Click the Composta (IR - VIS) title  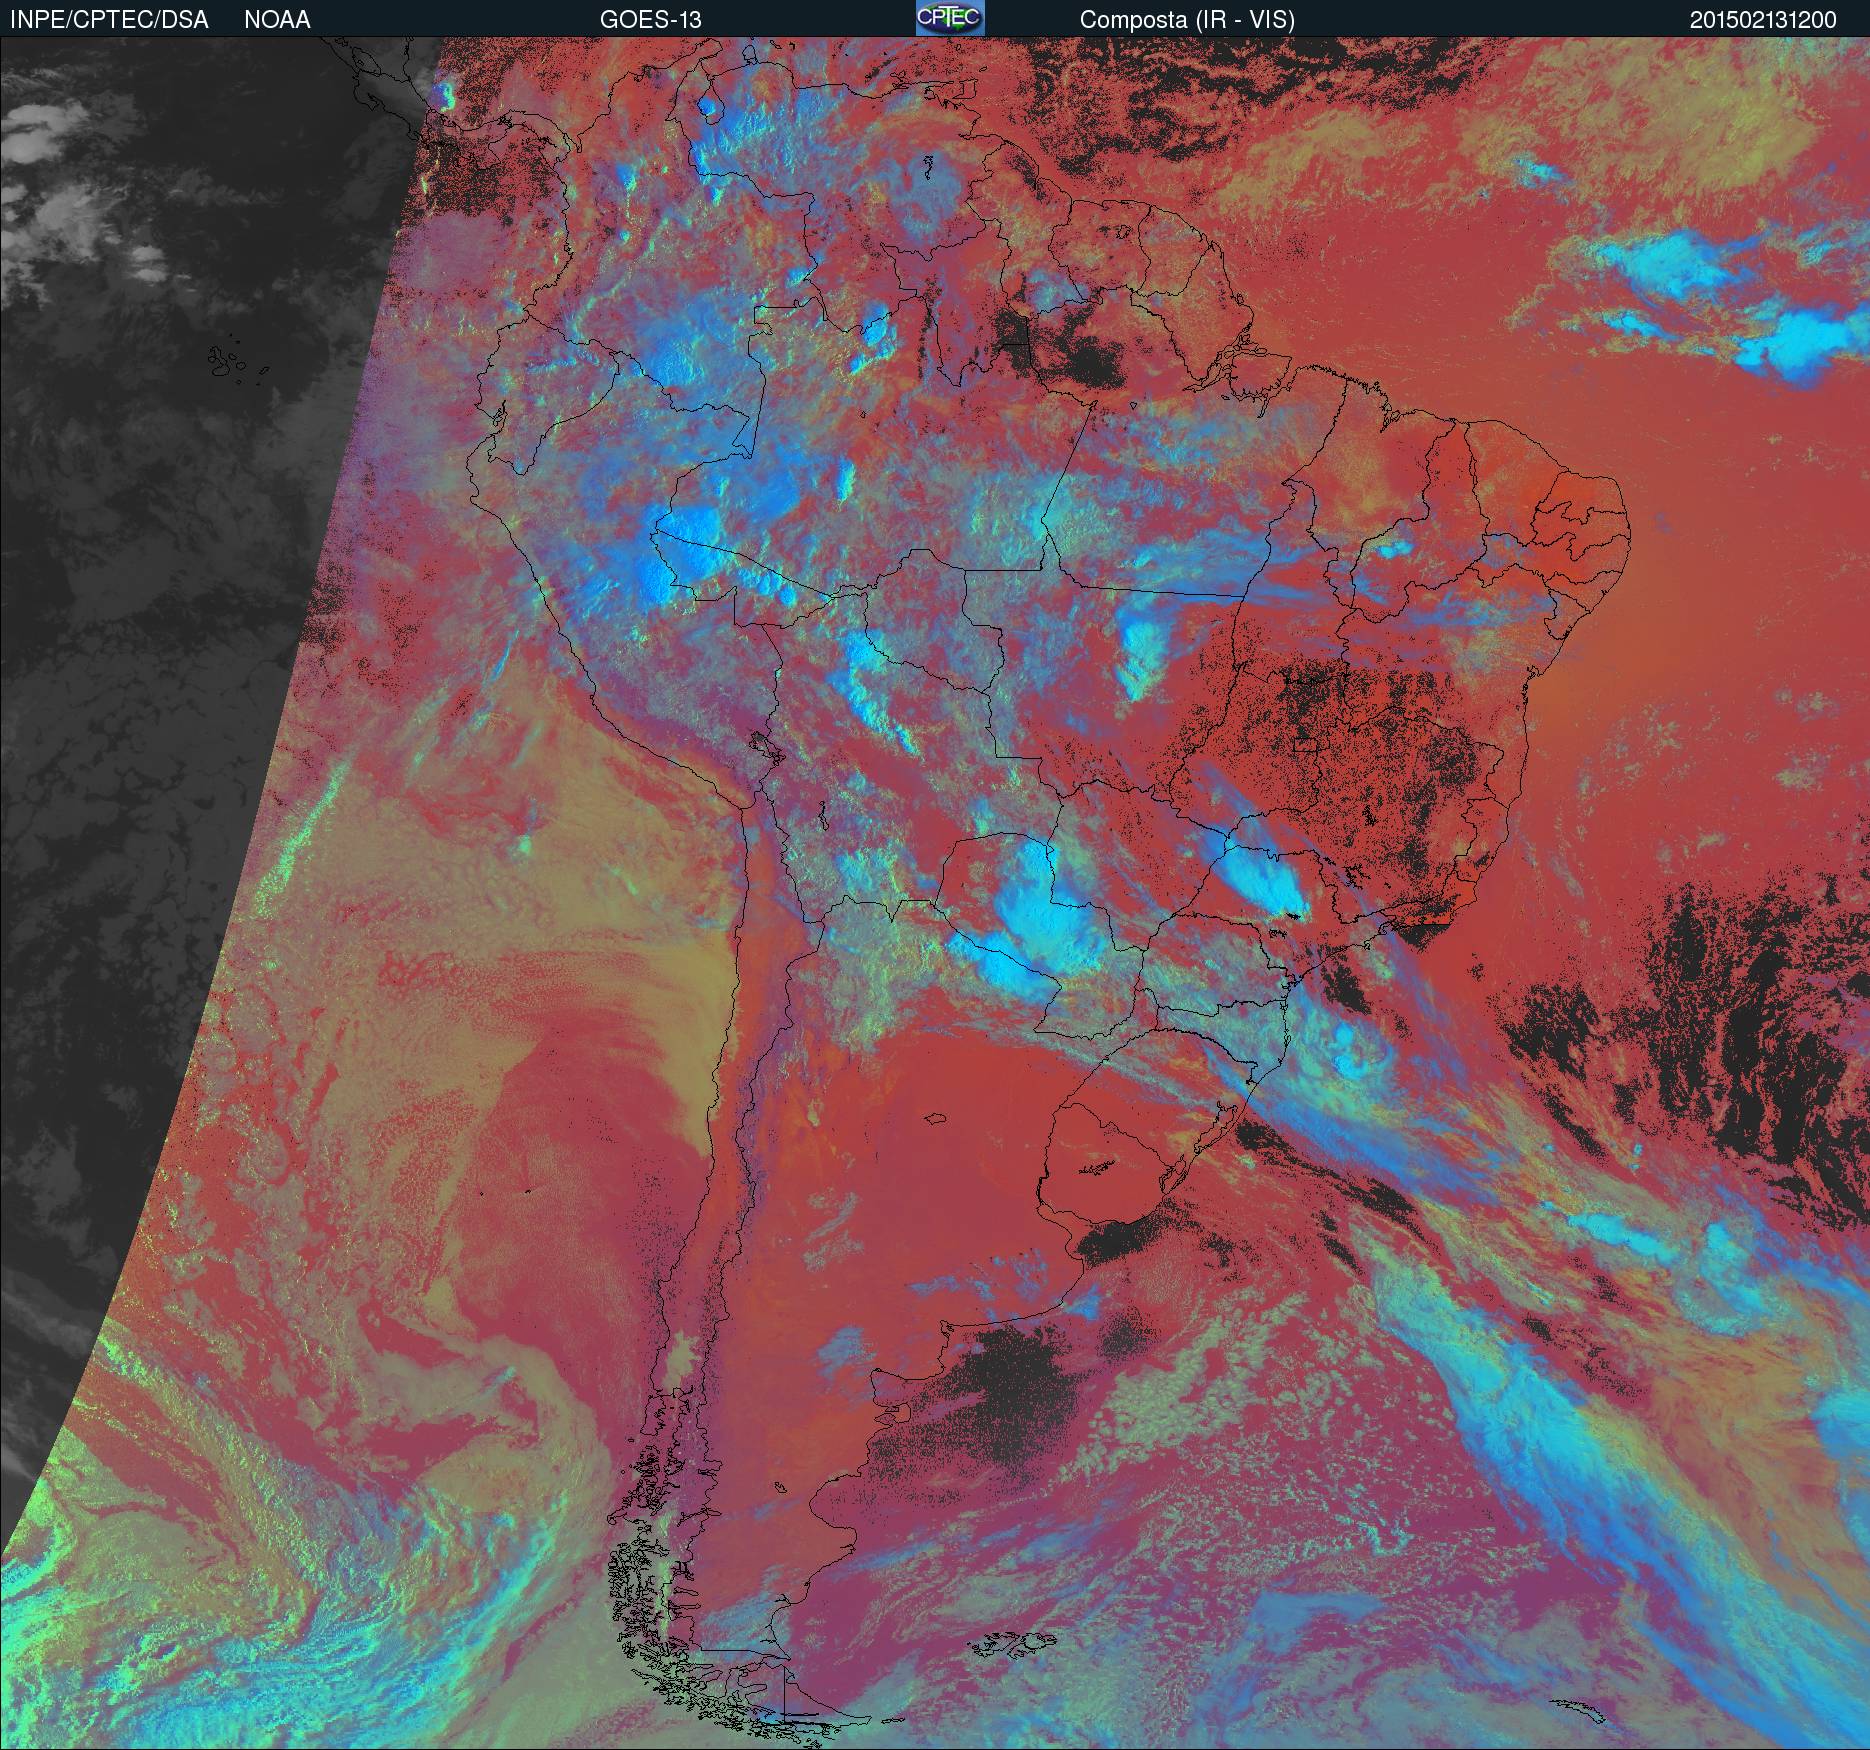click(x=1187, y=20)
